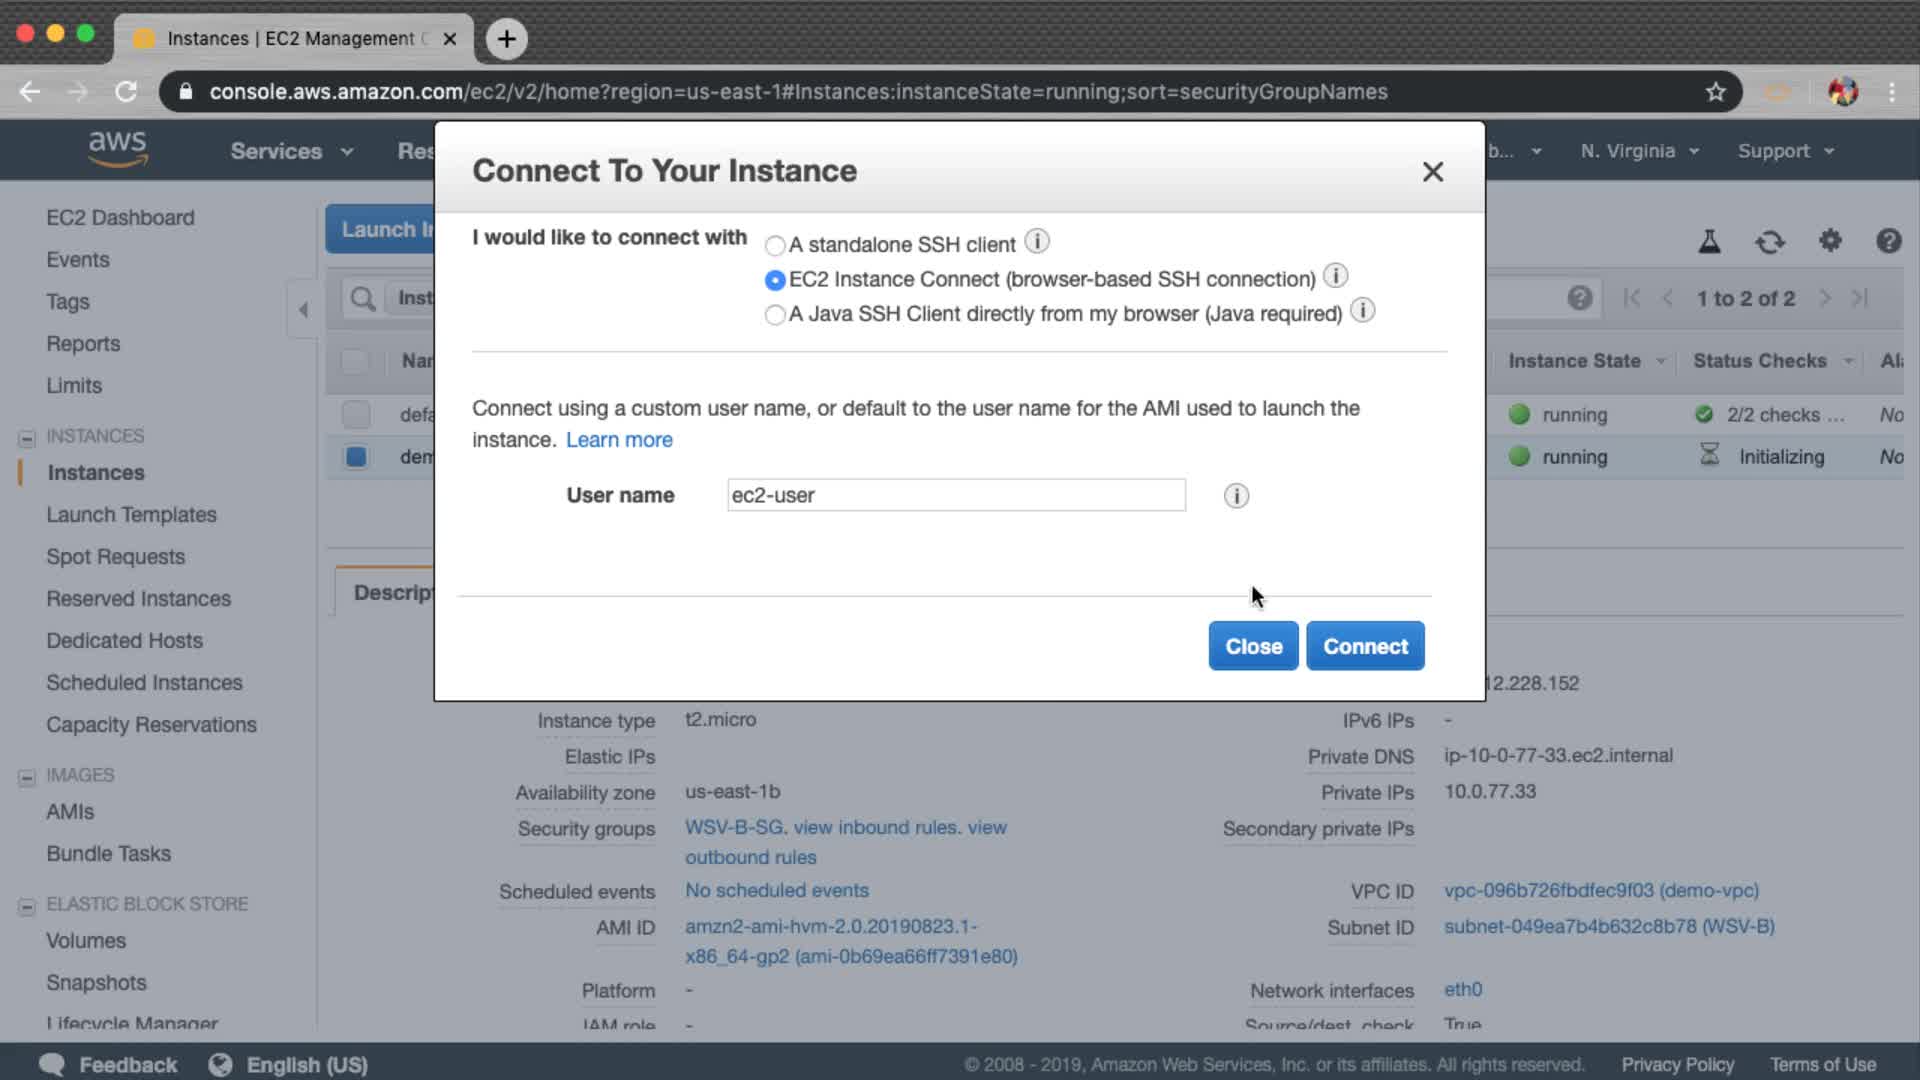Open N. Virginia region dropdown

(1639, 151)
